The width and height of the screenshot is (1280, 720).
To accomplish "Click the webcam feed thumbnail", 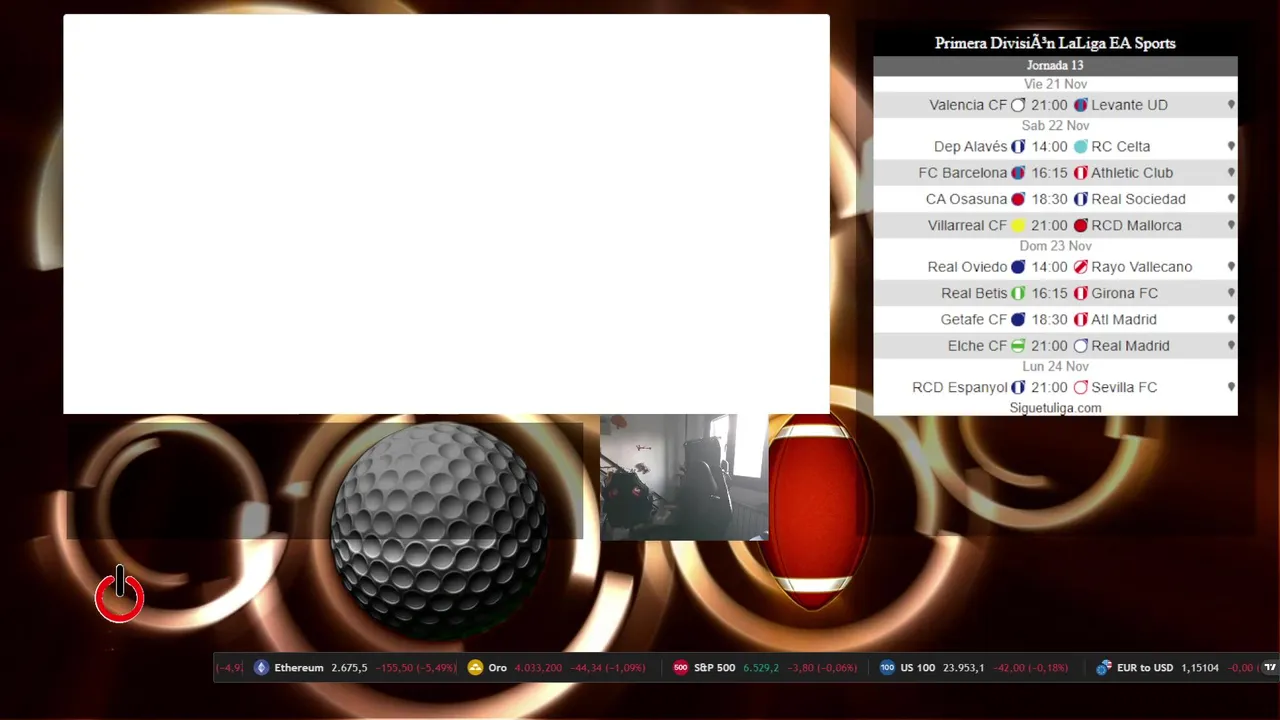I will click(x=684, y=477).
